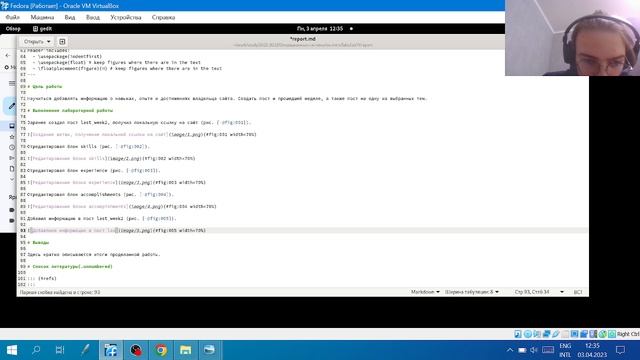The image size is (640, 360).
Task: Click the VirtualBox network status icon
Action: (547, 334)
